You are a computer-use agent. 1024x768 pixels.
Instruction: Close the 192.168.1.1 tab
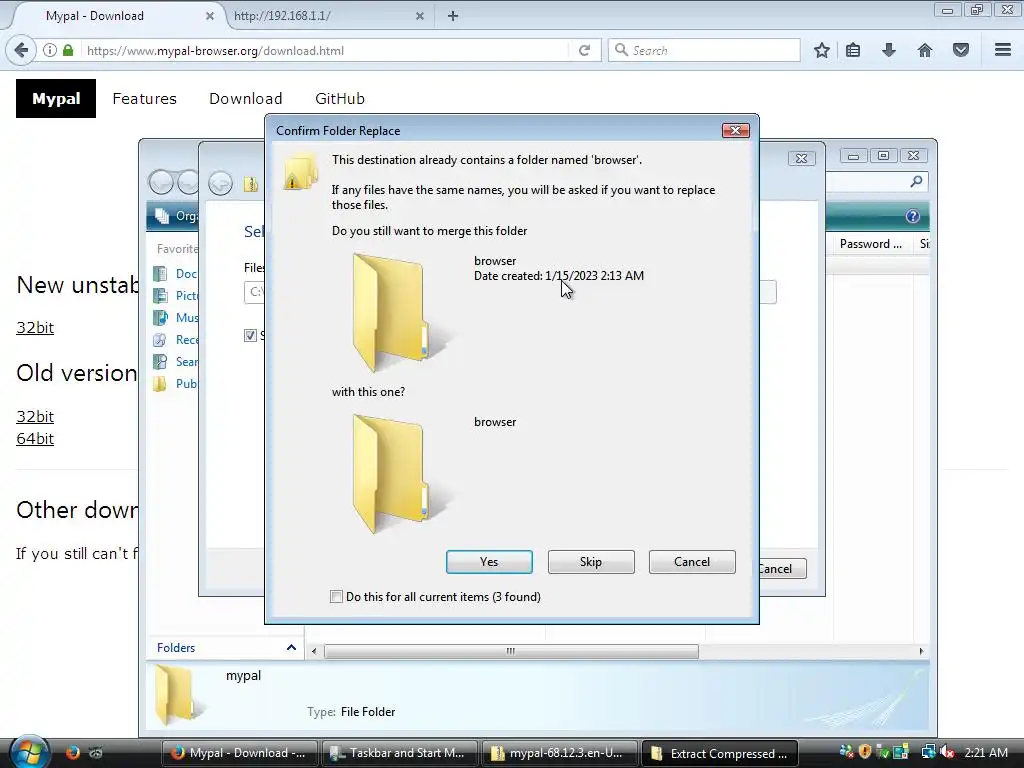pos(420,16)
